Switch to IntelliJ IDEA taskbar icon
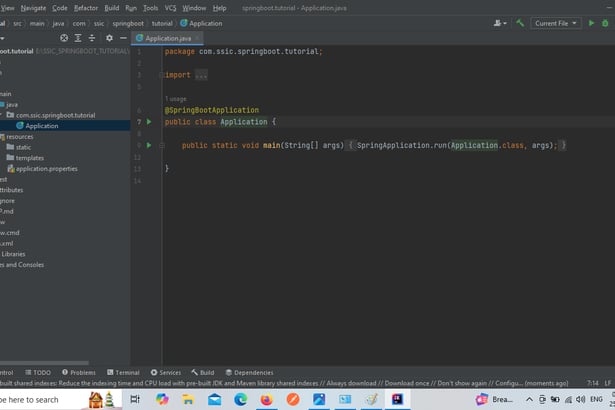 [397, 399]
